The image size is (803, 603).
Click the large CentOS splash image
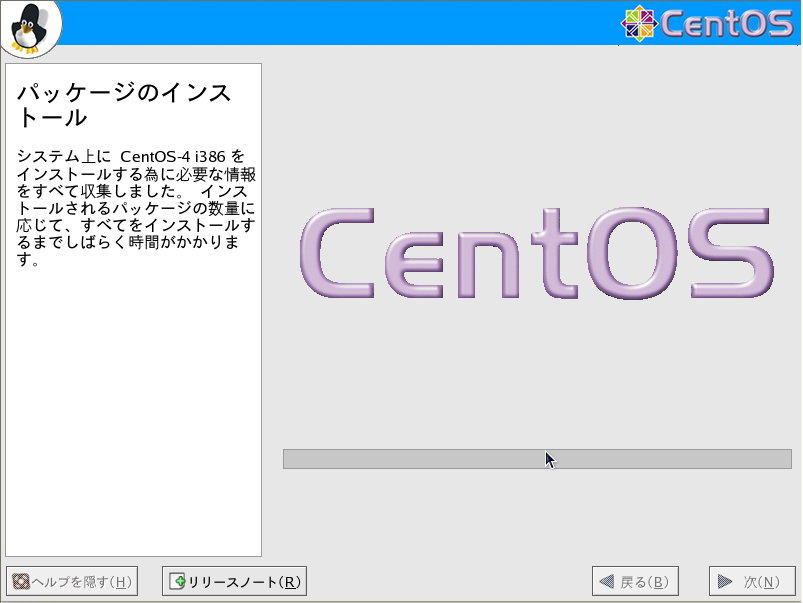click(537, 253)
